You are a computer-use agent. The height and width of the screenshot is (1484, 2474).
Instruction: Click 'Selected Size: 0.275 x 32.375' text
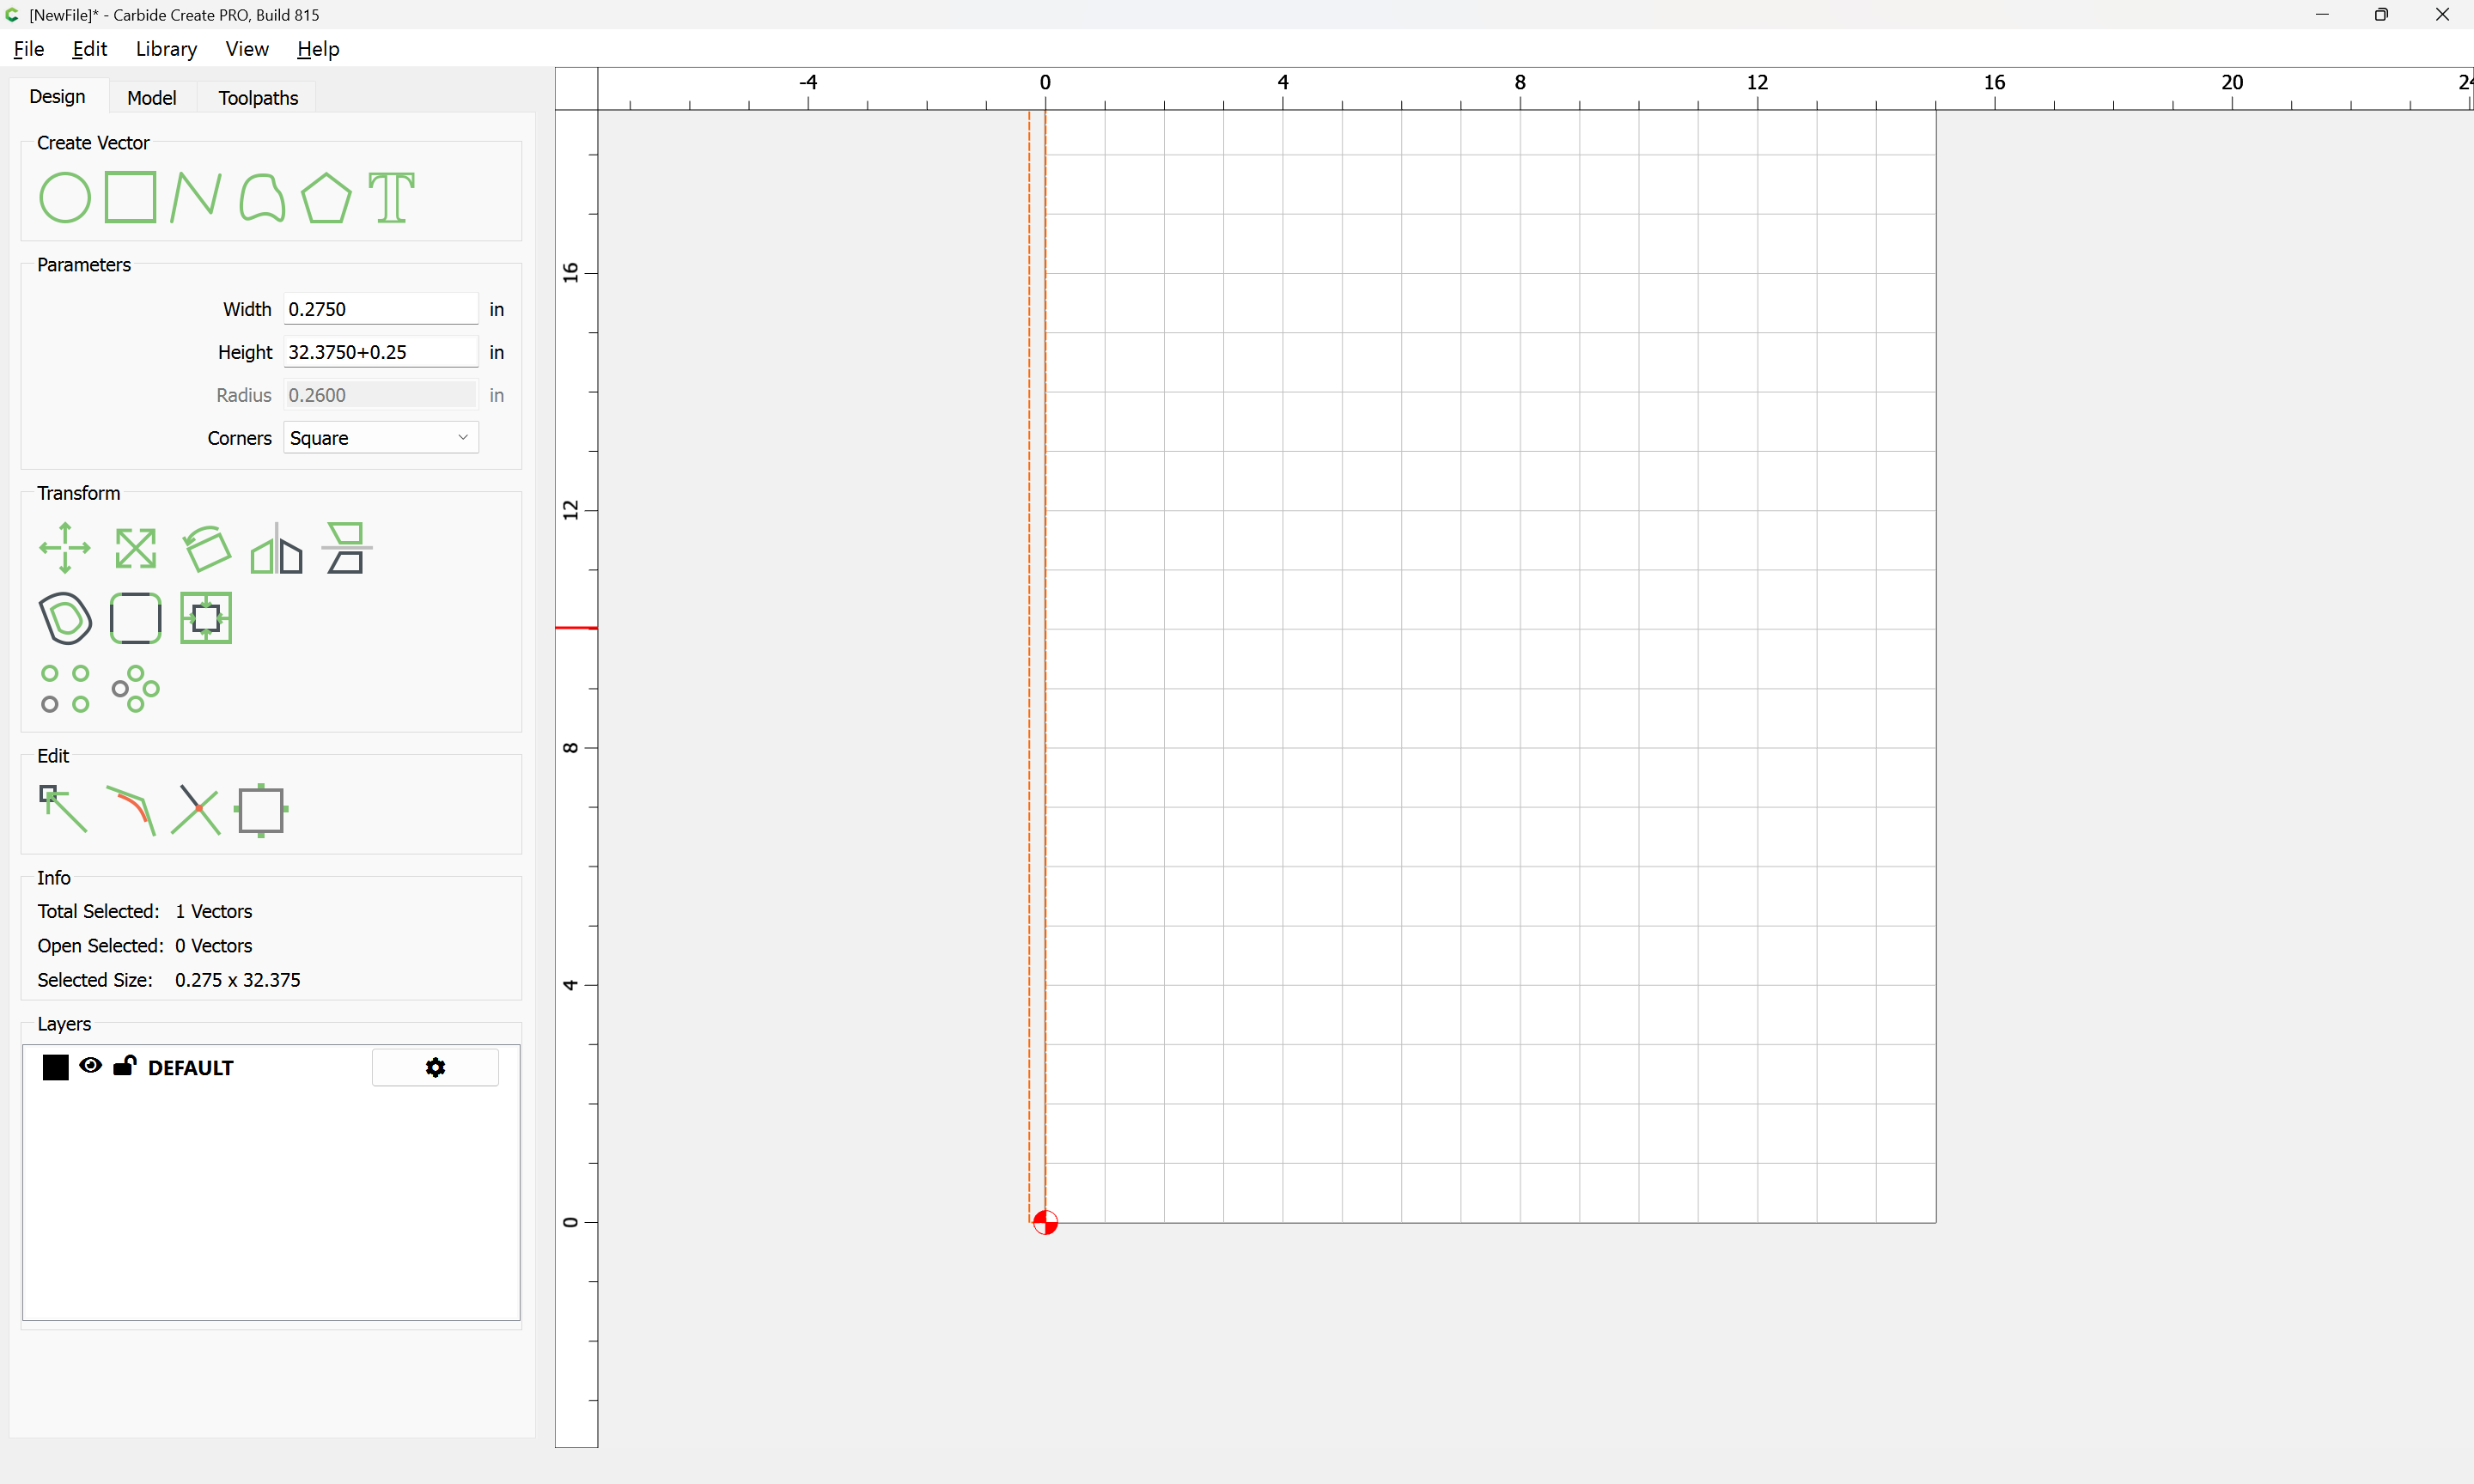pyautogui.click(x=169, y=980)
